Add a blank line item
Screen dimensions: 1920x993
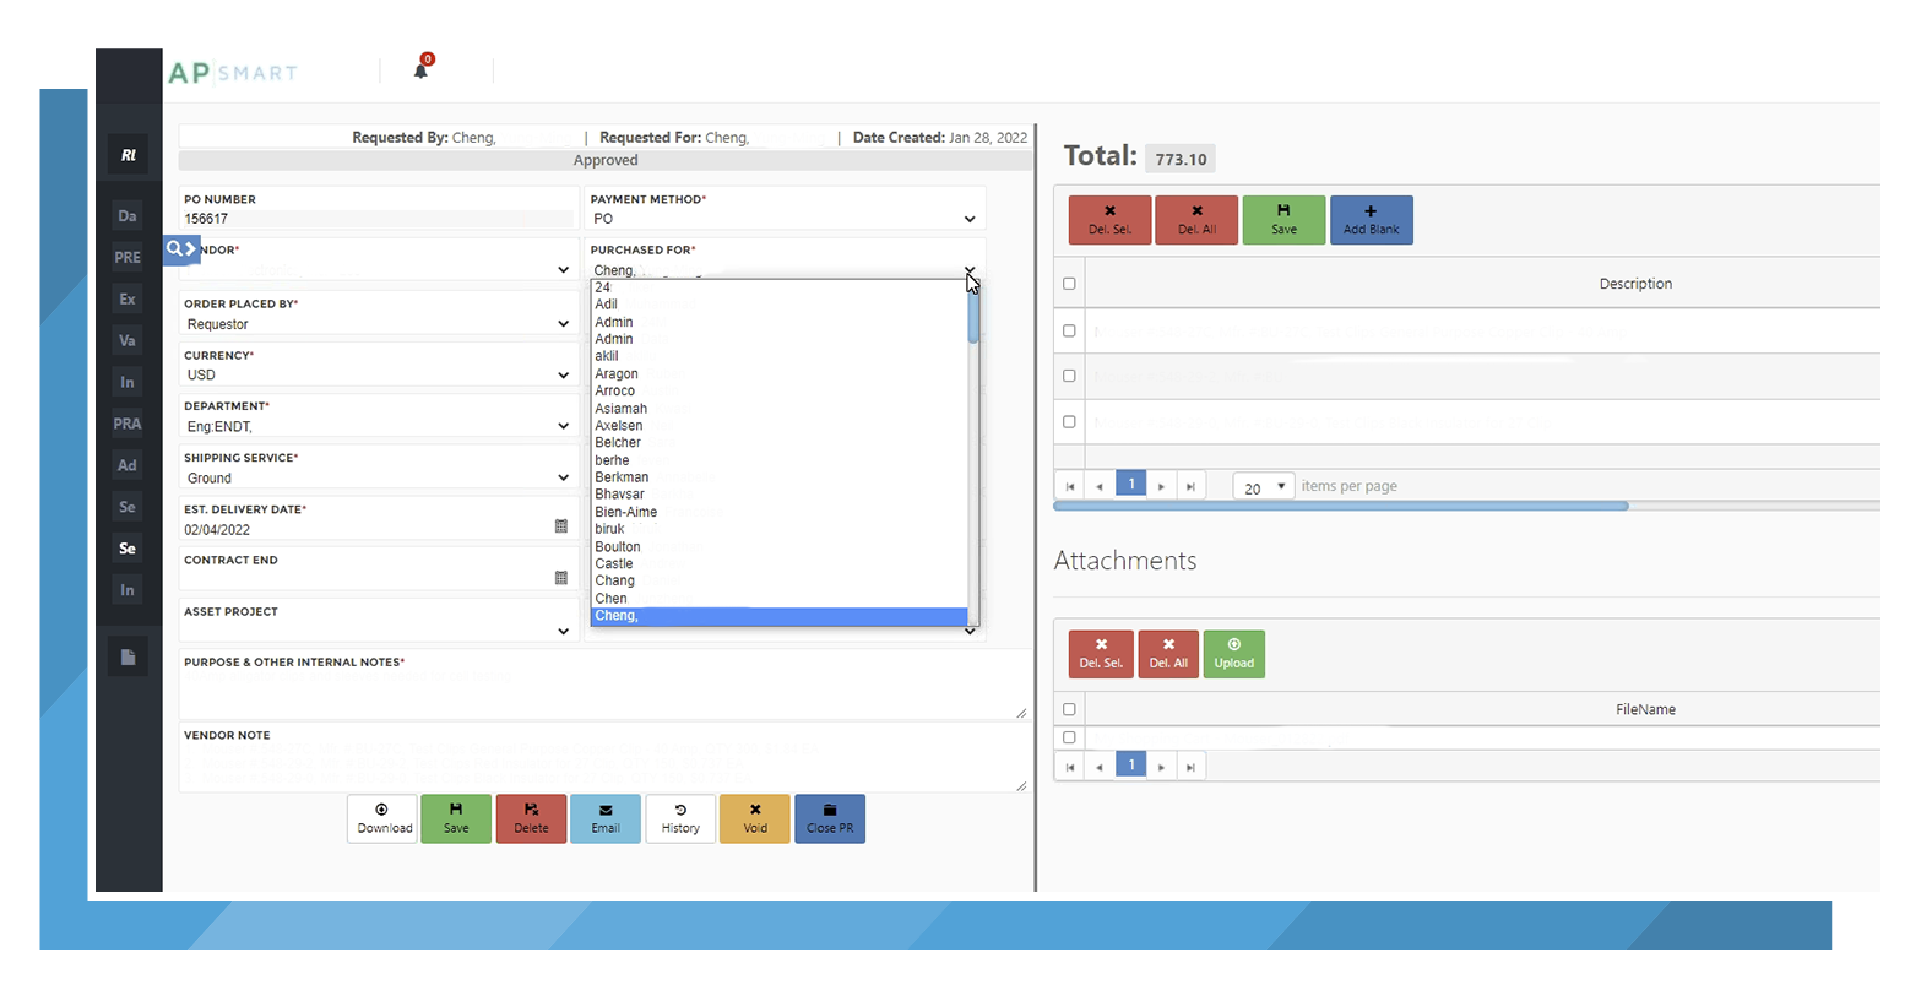pos(1370,220)
